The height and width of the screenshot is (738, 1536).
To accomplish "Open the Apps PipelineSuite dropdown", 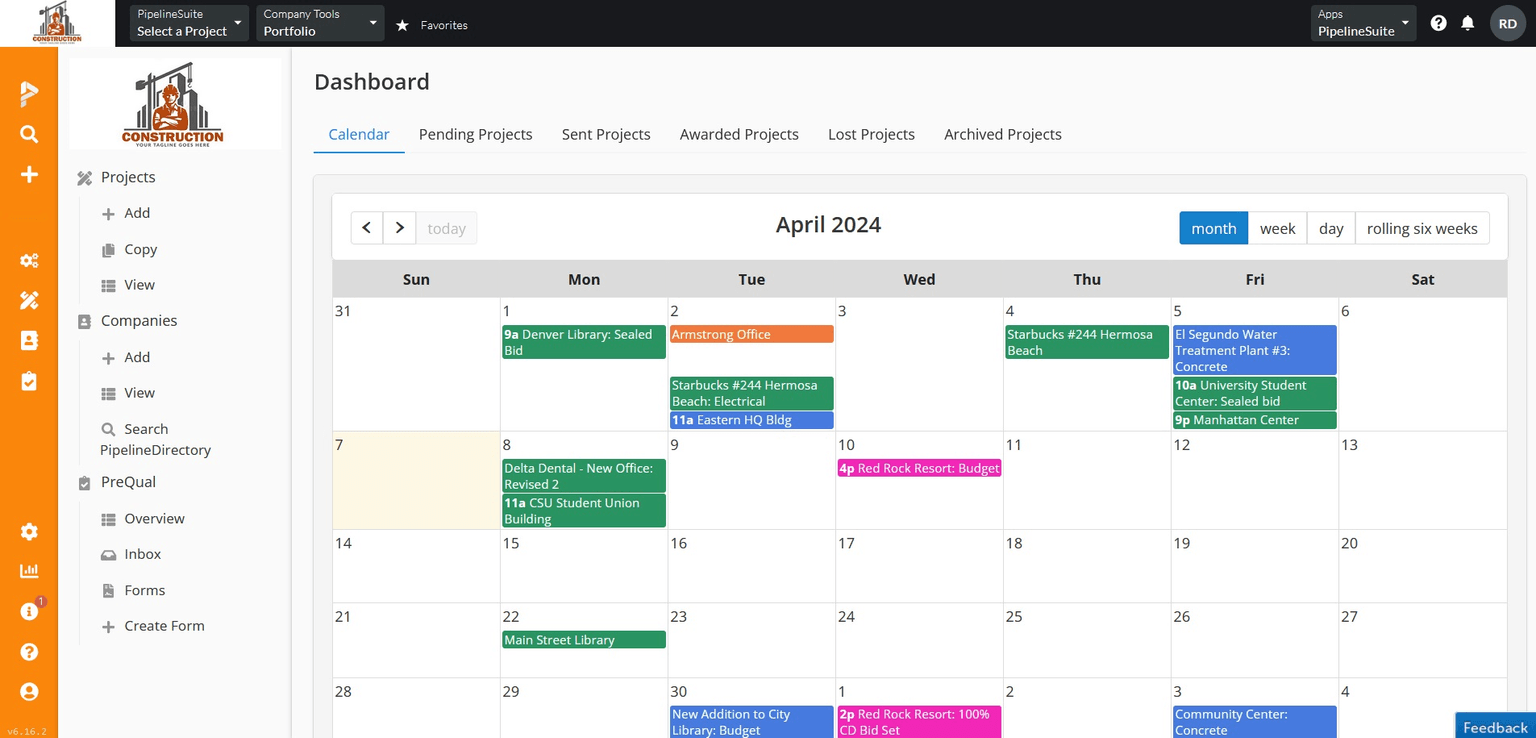I will pyautogui.click(x=1363, y=23).
